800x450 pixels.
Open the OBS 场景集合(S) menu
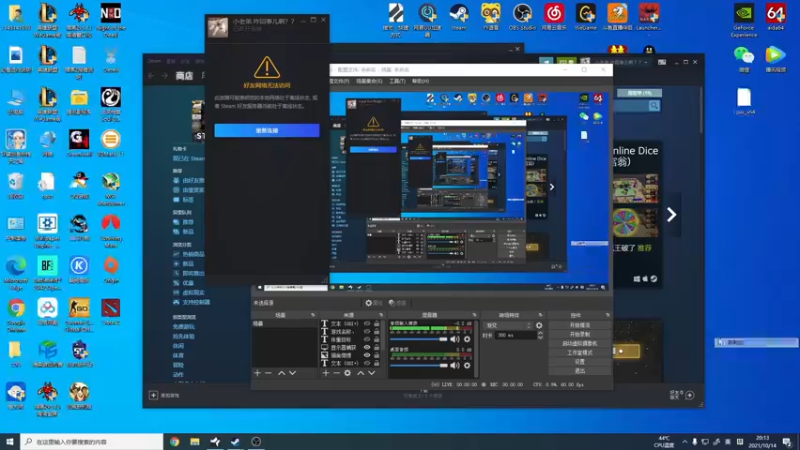(x=368, y=81)
